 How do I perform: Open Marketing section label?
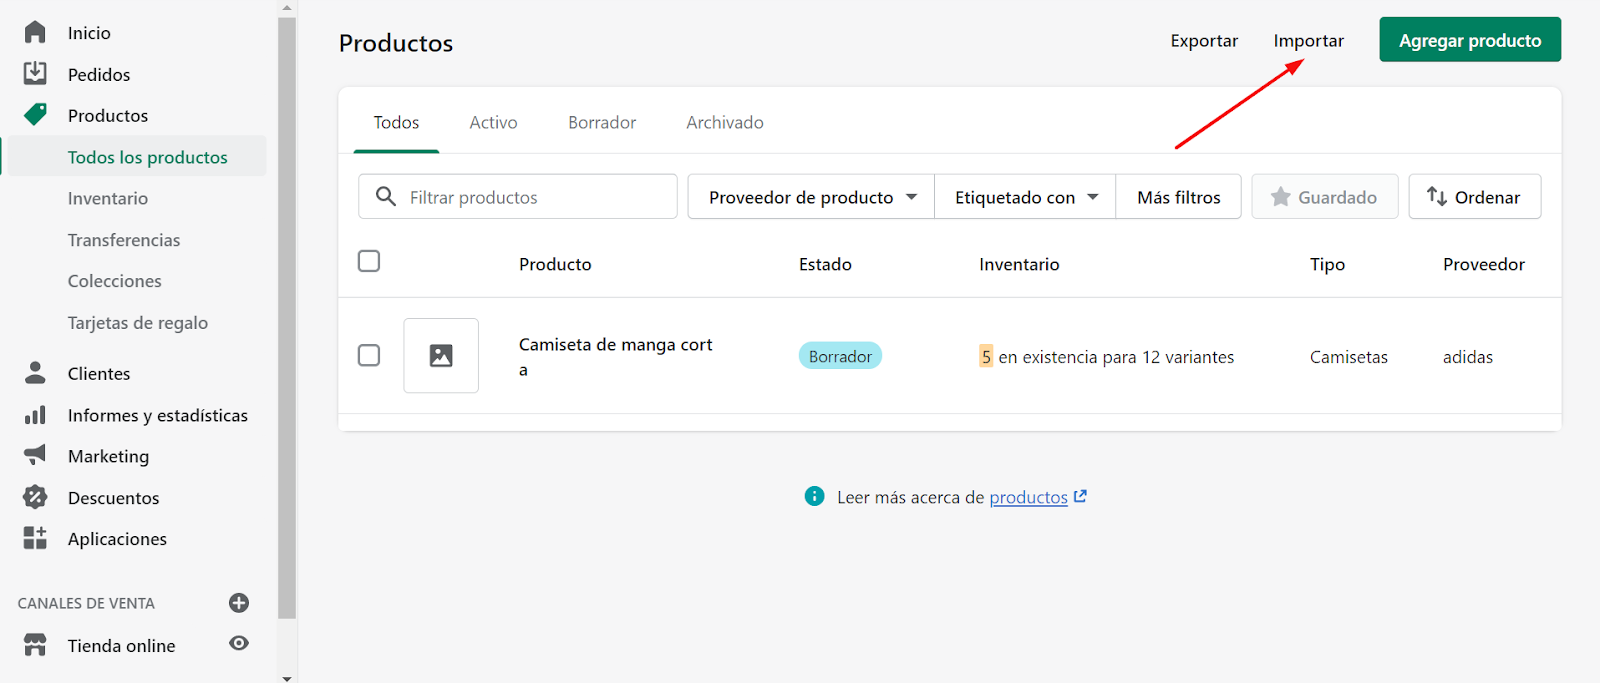point(108,456)
